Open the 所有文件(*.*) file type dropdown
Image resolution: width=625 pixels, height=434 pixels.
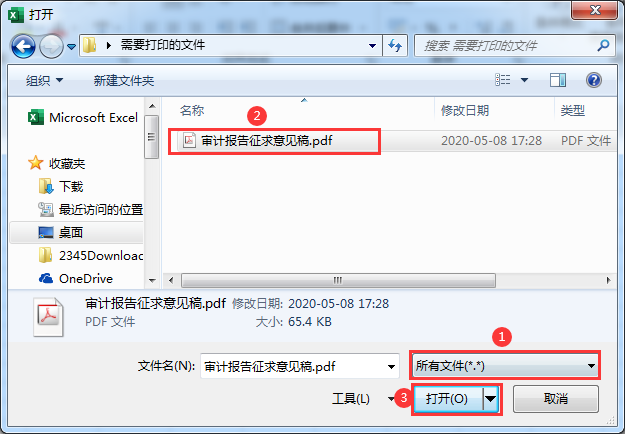(x=505, y=365)
